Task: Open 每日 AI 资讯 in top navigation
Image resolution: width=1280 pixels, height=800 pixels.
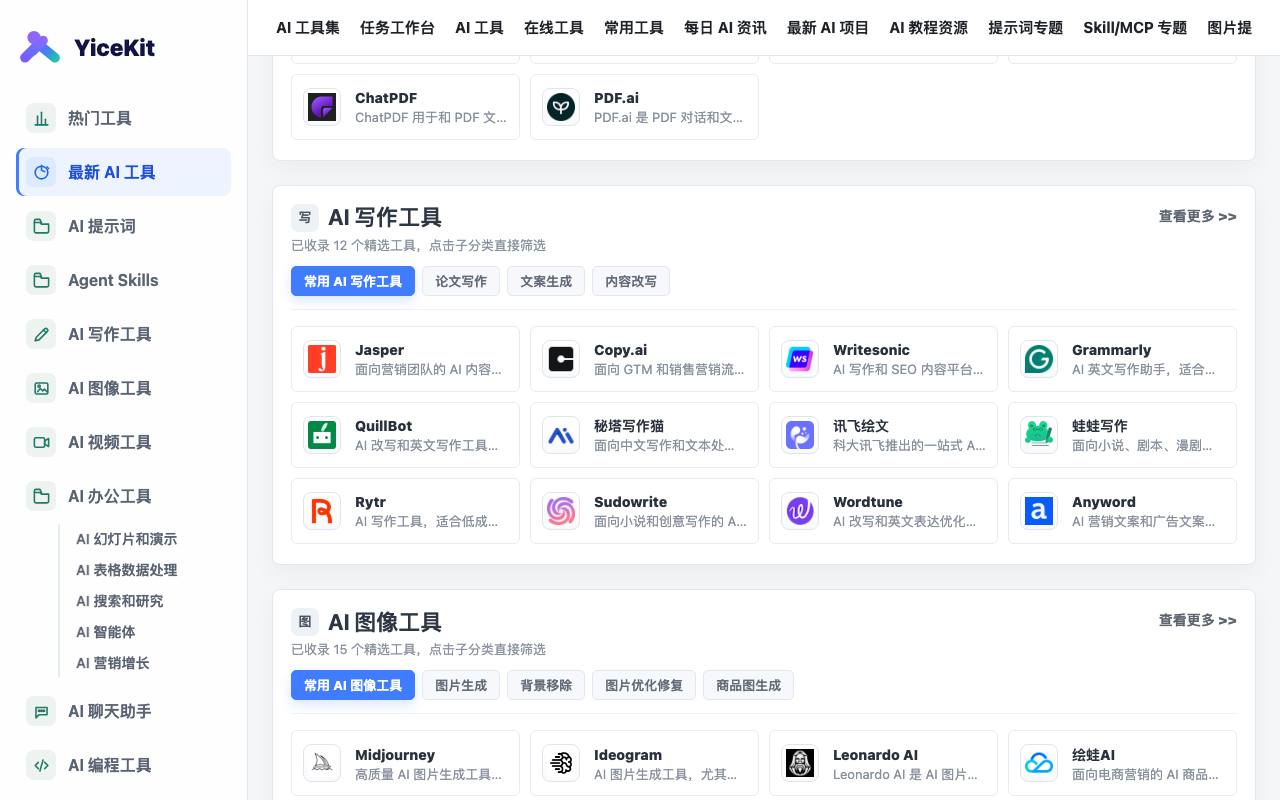Action: tap(725, 28)
